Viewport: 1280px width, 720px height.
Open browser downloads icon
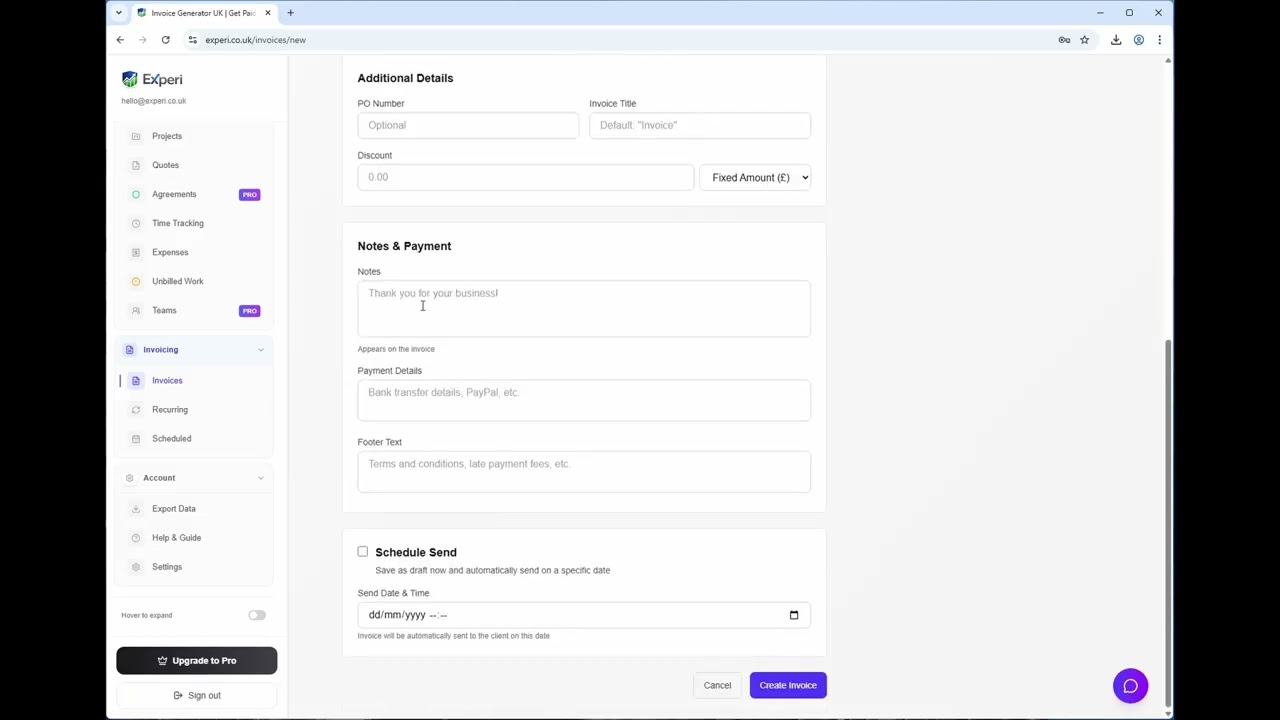coord(1116,40)
